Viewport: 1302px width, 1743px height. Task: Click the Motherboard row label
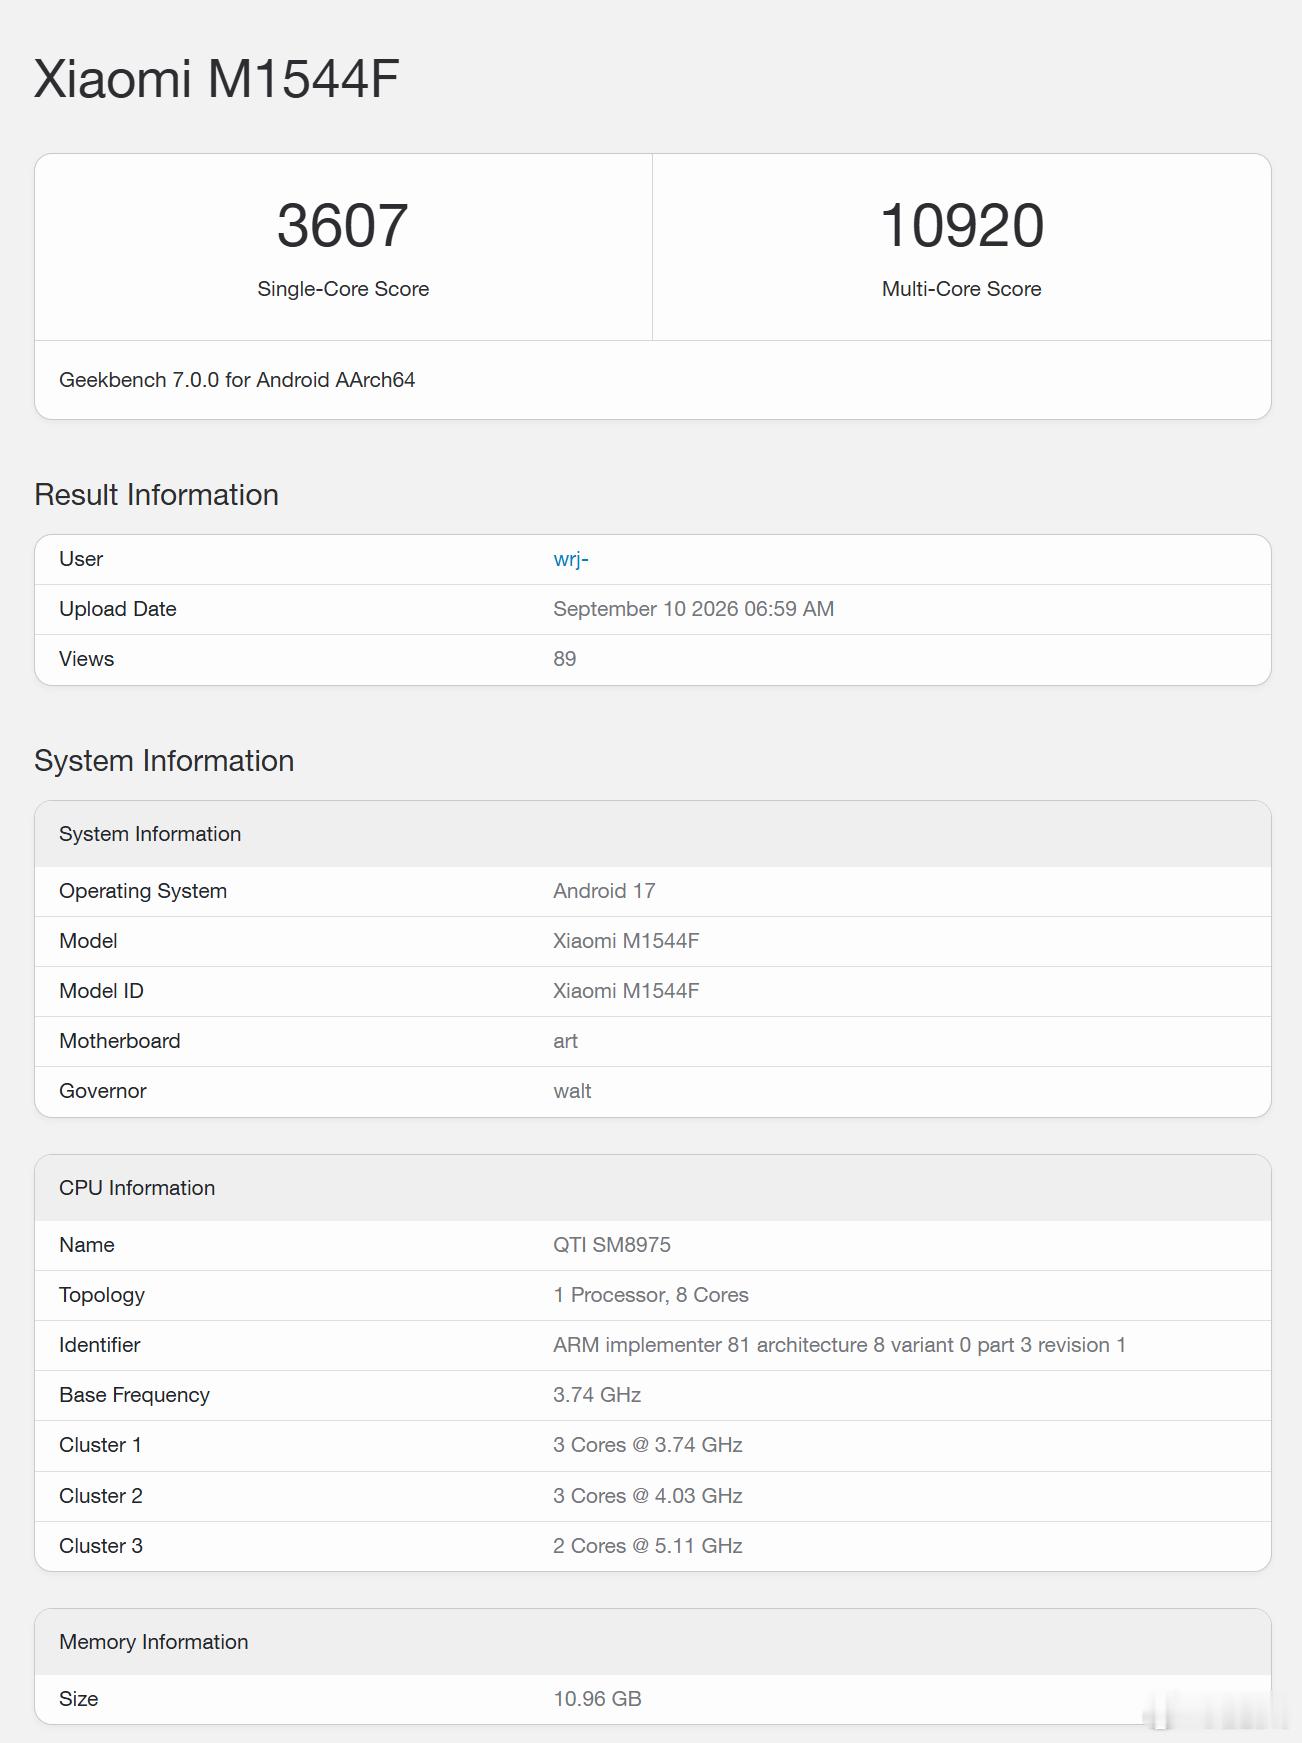(120, 1041)
